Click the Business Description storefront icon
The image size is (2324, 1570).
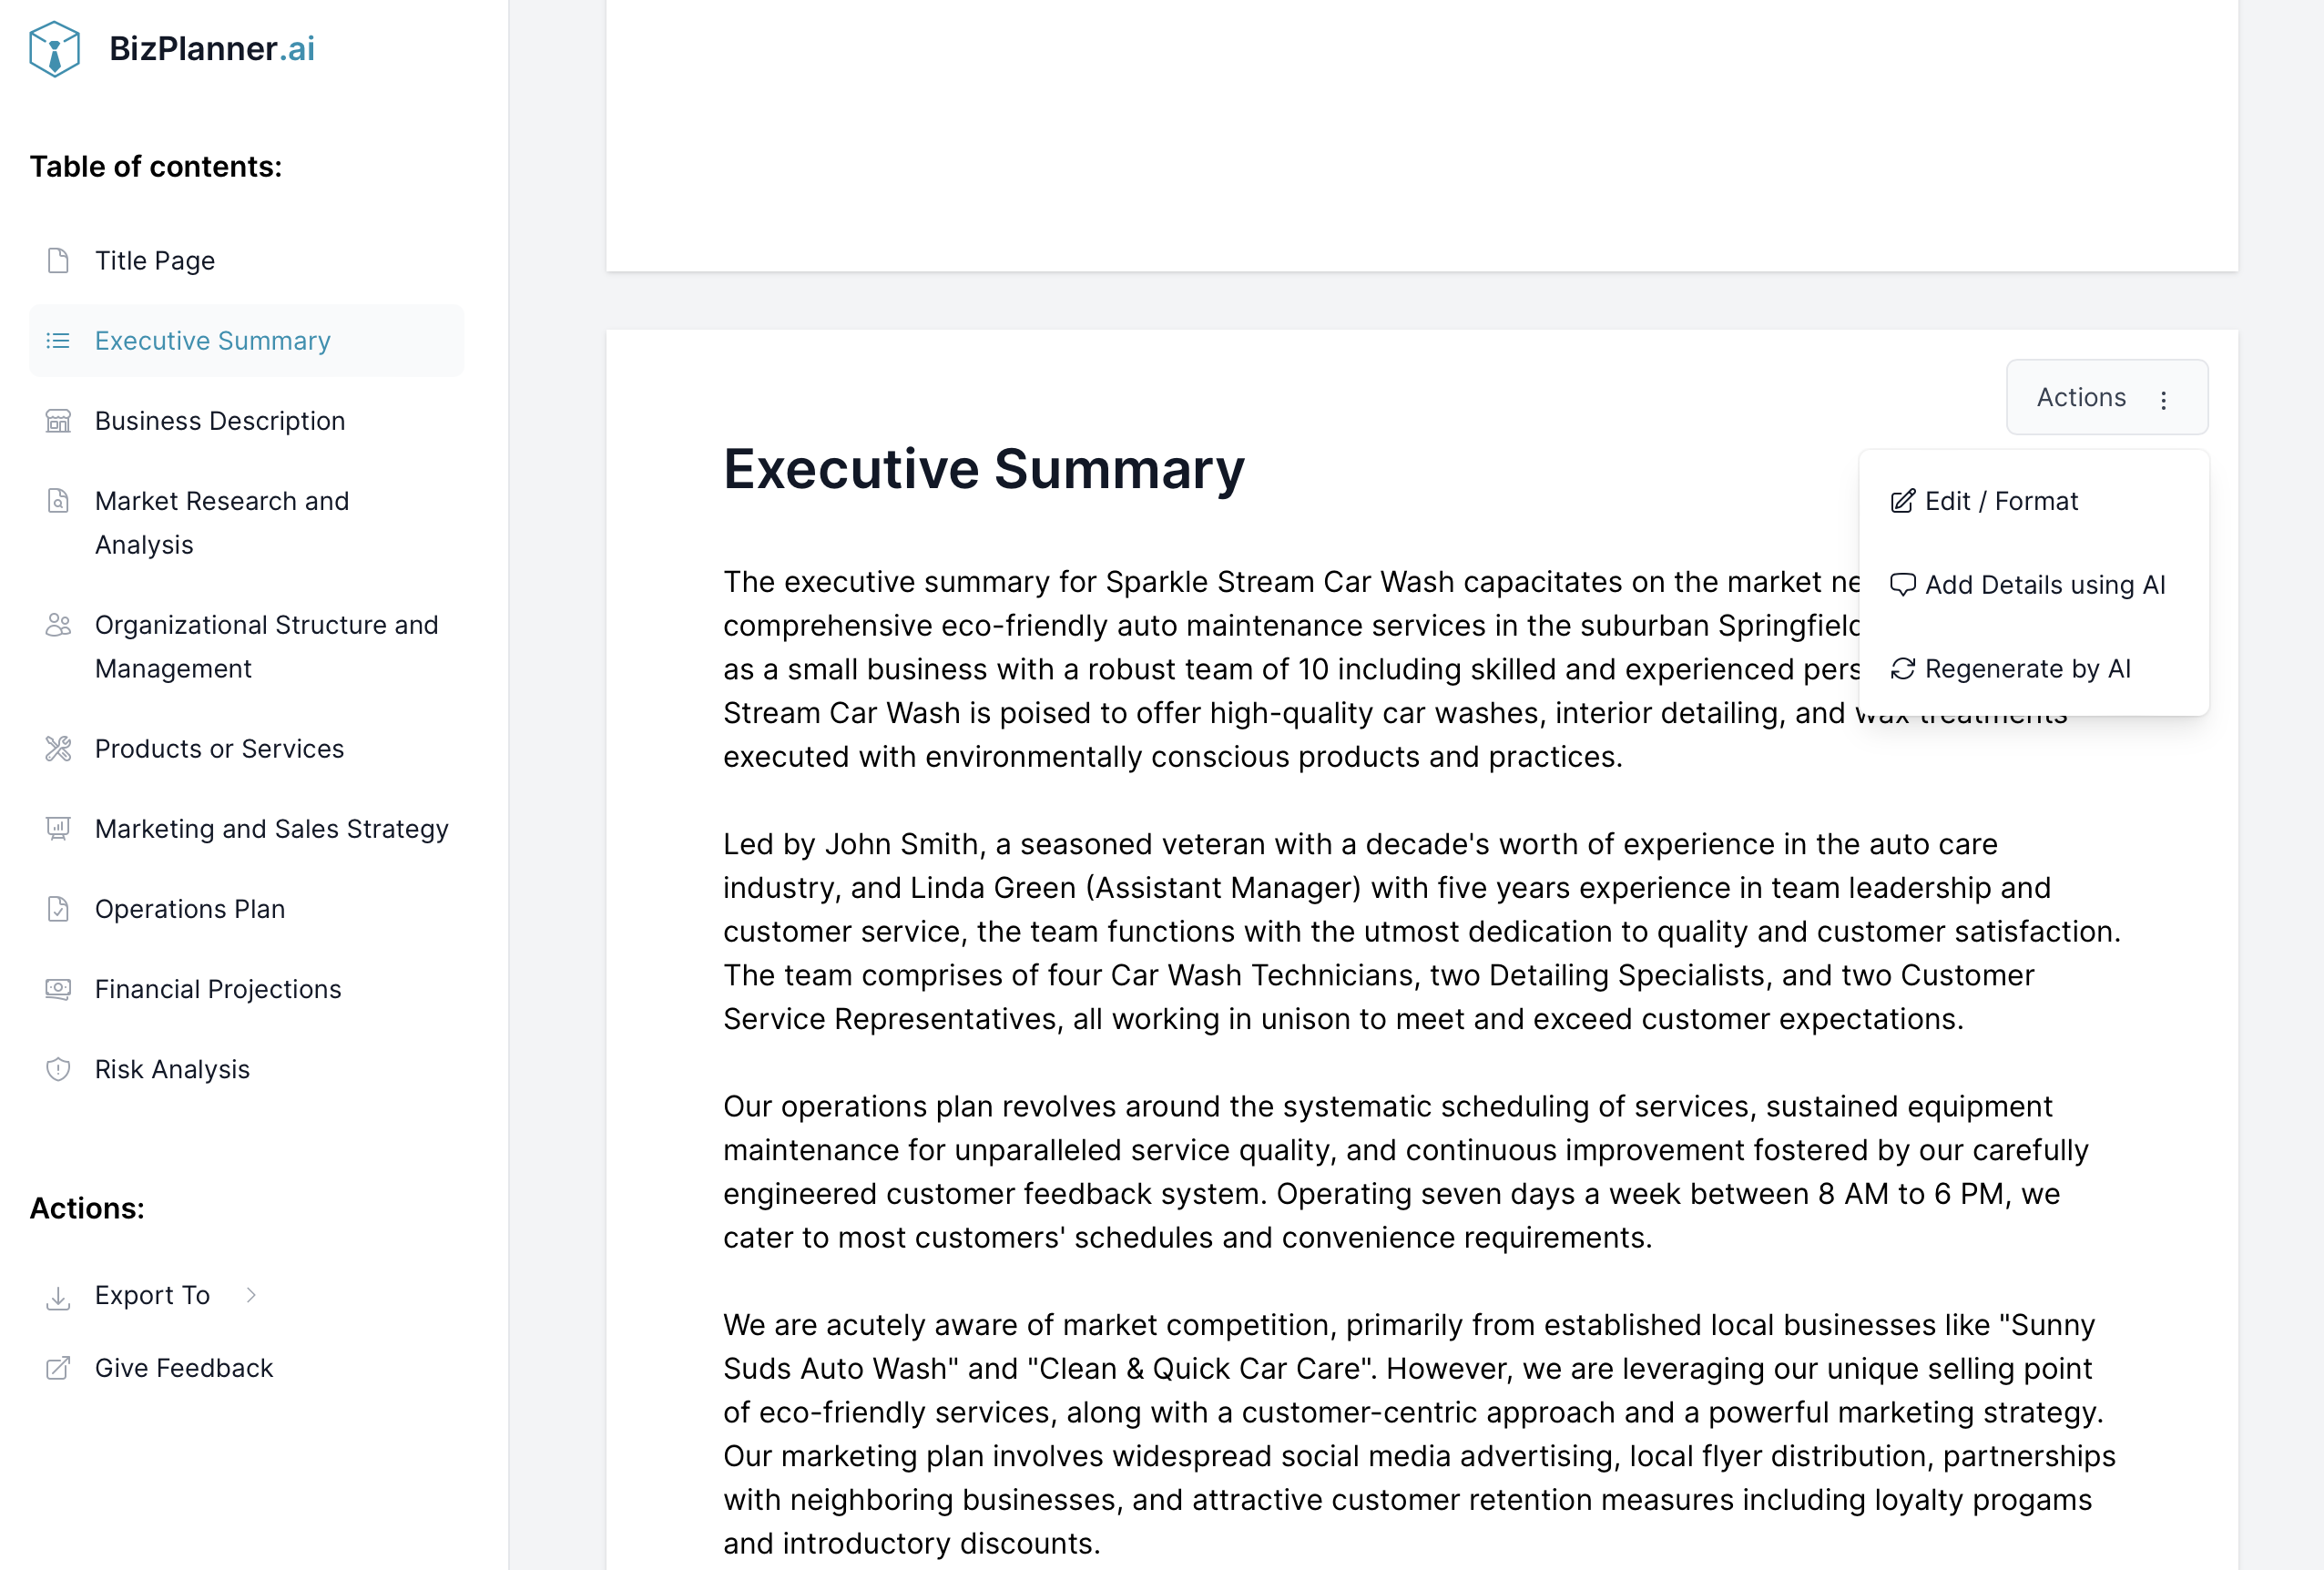click(58, 421)
